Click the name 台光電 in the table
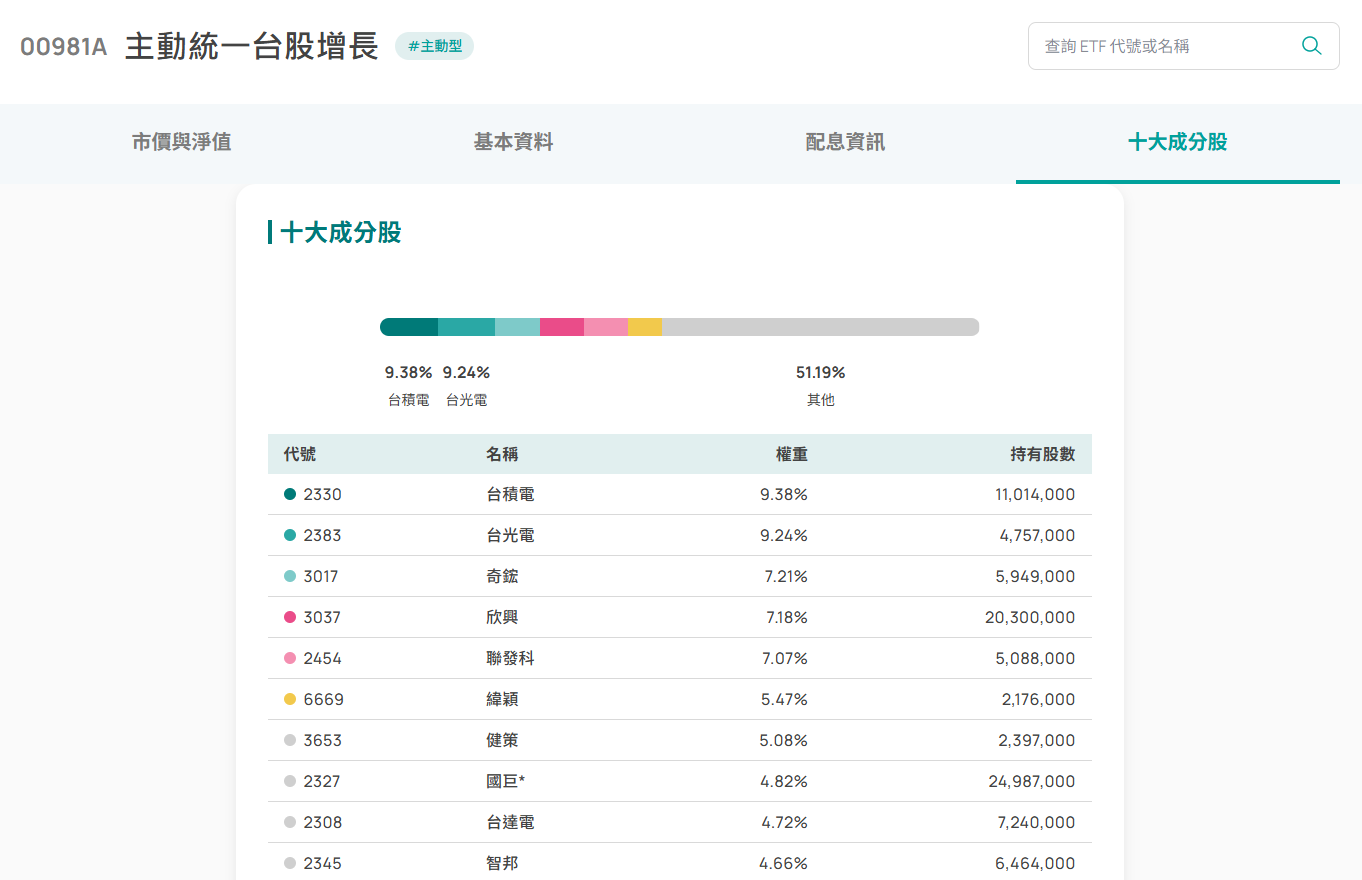This screenshot has height=880, width=1362. (x=510, y=535)
